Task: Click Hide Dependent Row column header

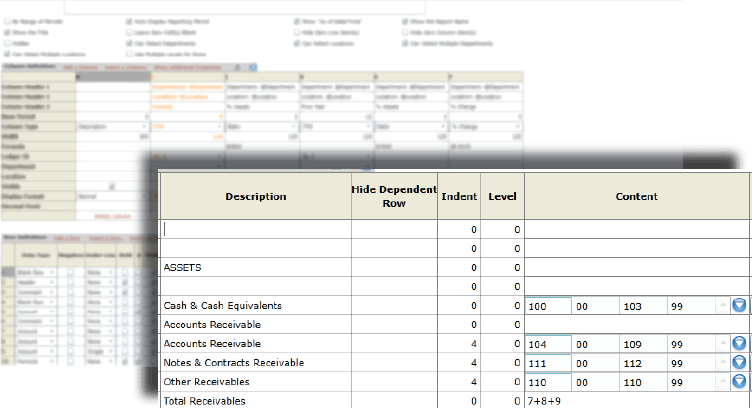Action: [394, 196]
